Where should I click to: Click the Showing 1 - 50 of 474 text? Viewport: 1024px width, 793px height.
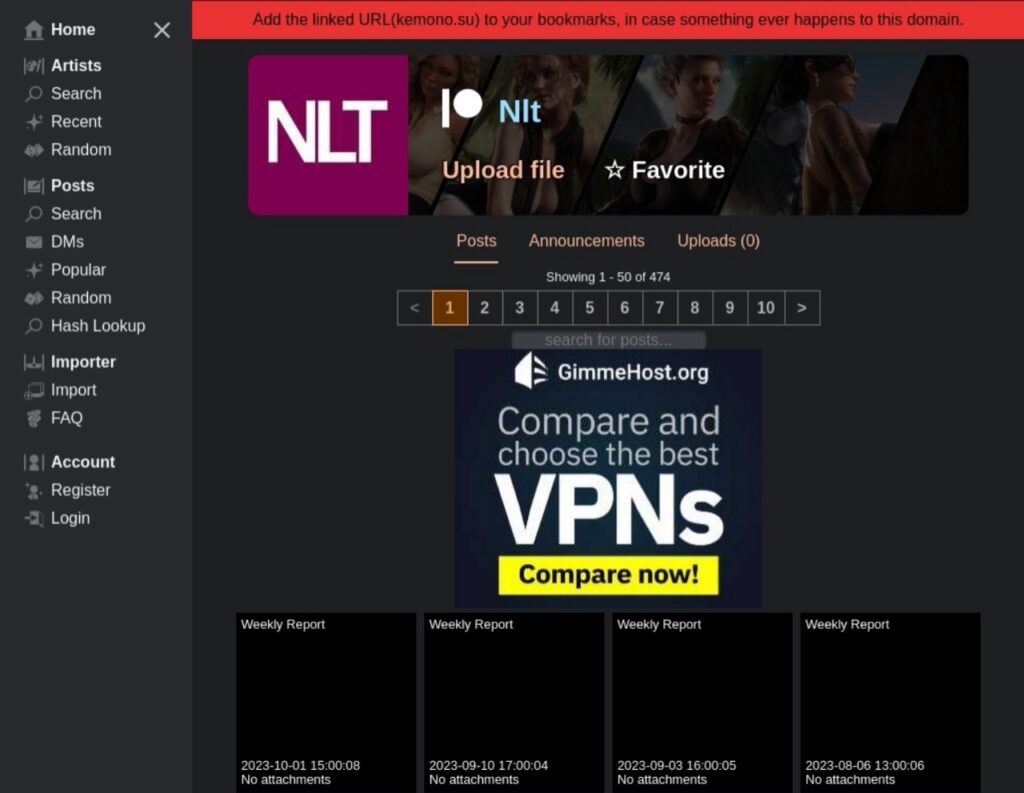point(608,277)
